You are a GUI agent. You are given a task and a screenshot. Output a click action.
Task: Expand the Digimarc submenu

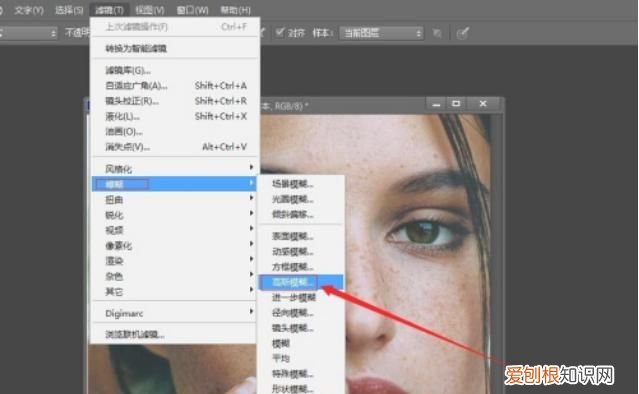[x=175, y=313]
